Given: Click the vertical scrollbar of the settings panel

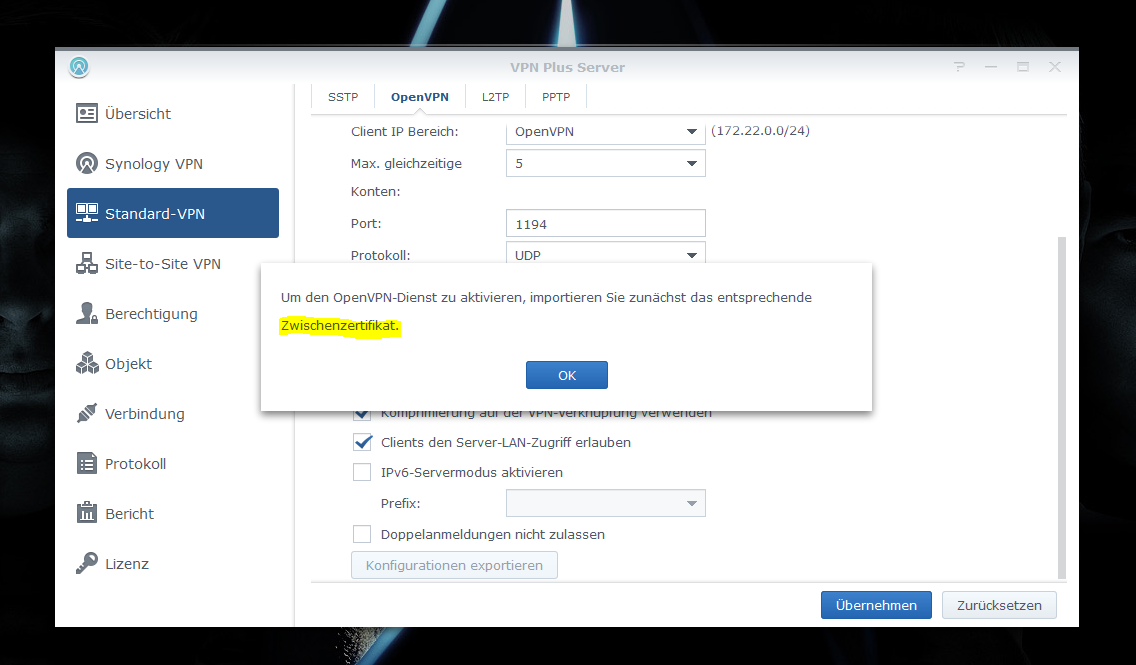Looking at the screenshot, I should pos(1061,406).
